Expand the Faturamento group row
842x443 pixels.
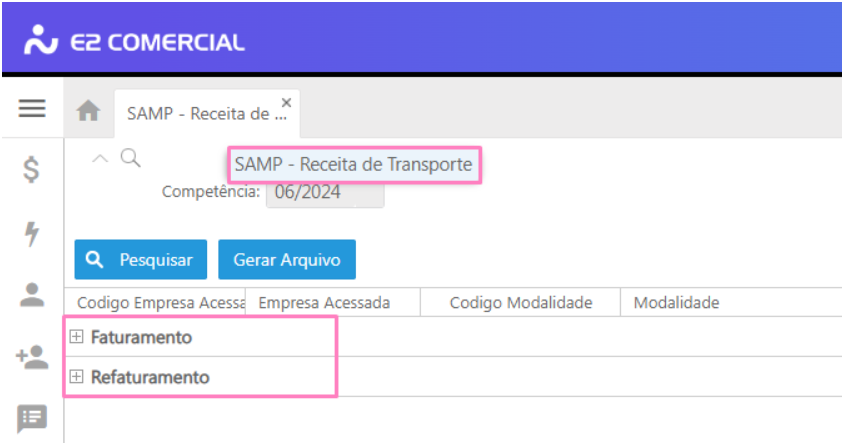tap(76, 337)
